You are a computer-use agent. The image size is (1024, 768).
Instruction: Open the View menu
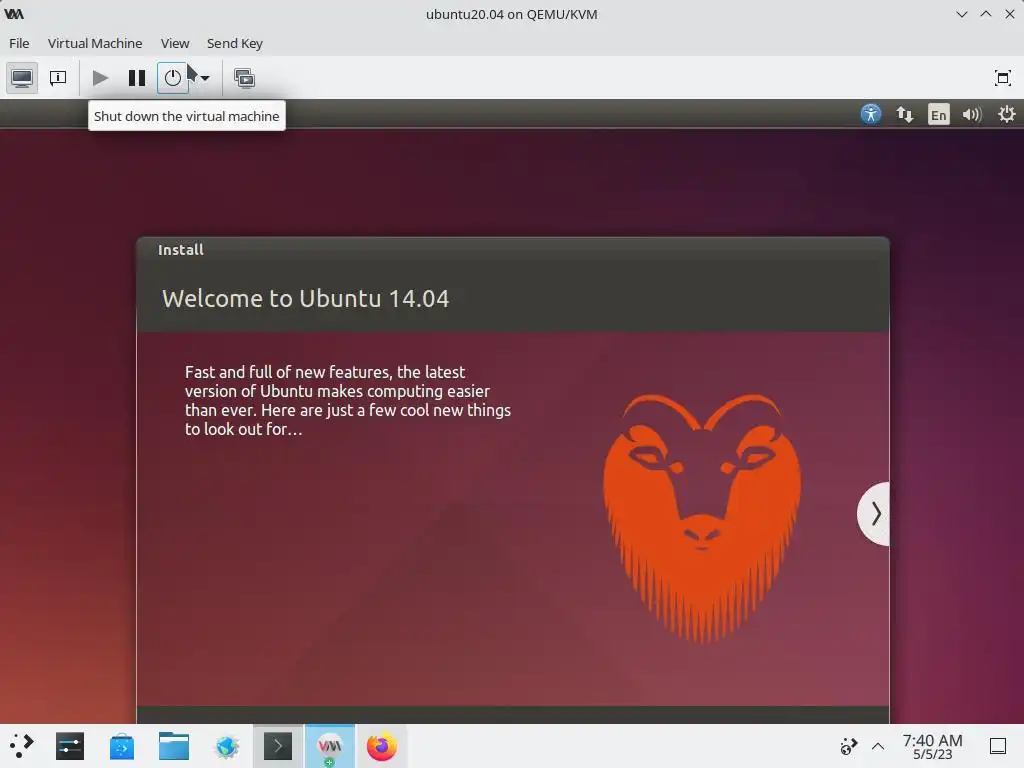[175, 43]
